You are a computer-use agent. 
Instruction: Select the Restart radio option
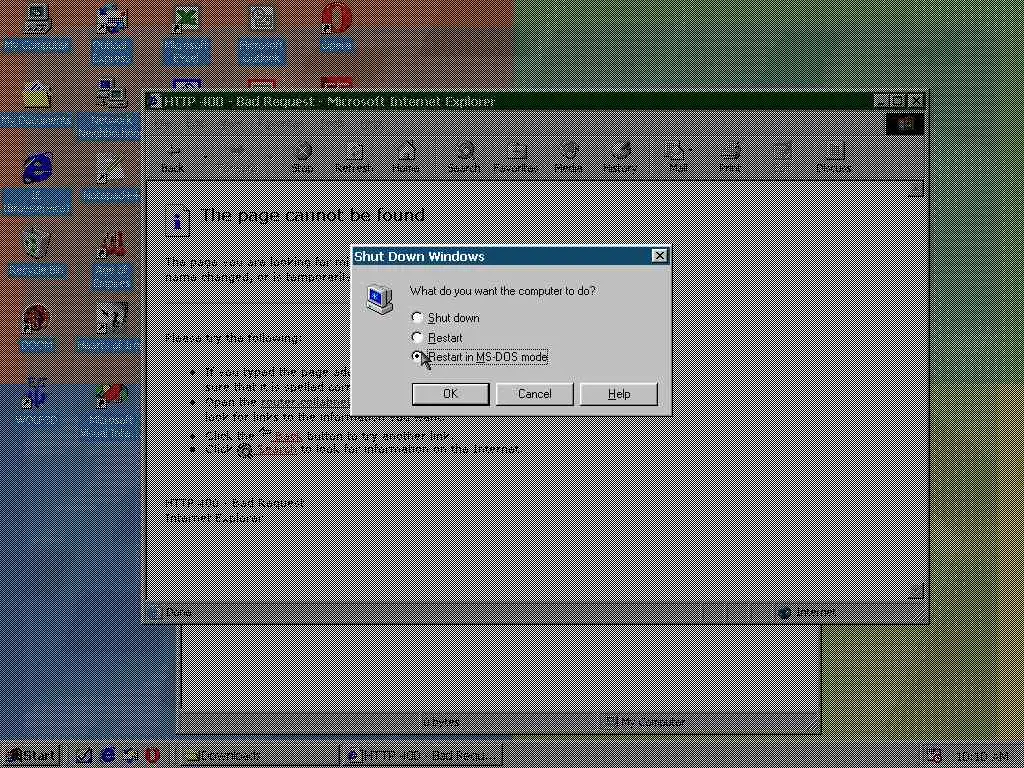437,338
